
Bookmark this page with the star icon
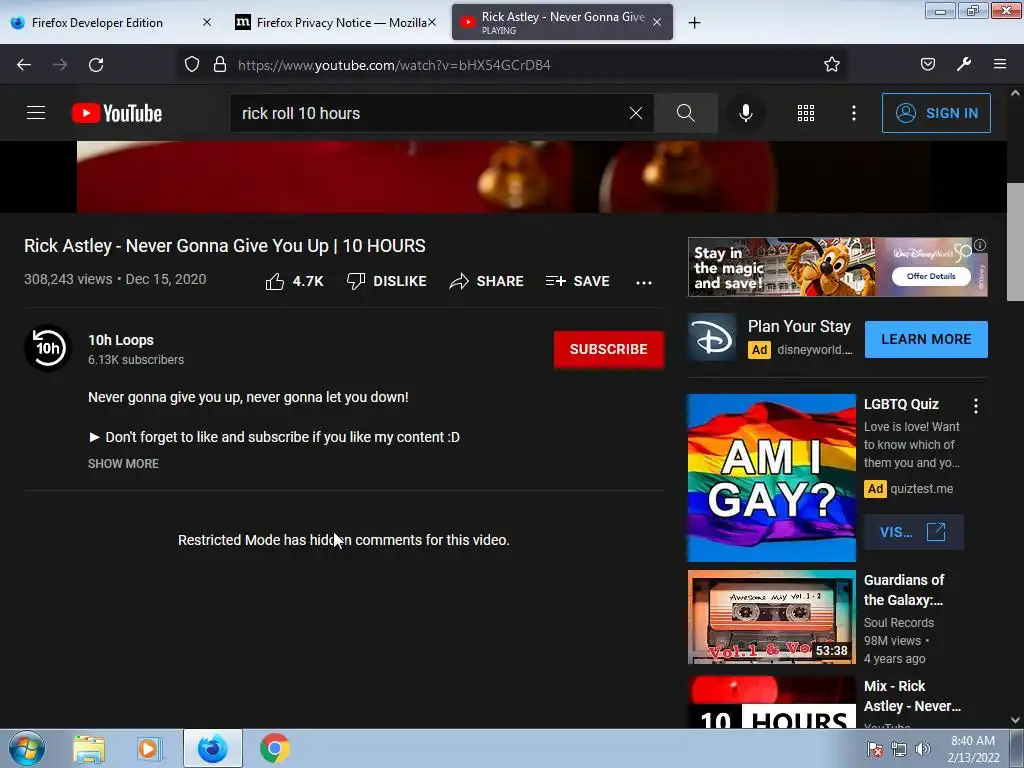tap(831, 64)
